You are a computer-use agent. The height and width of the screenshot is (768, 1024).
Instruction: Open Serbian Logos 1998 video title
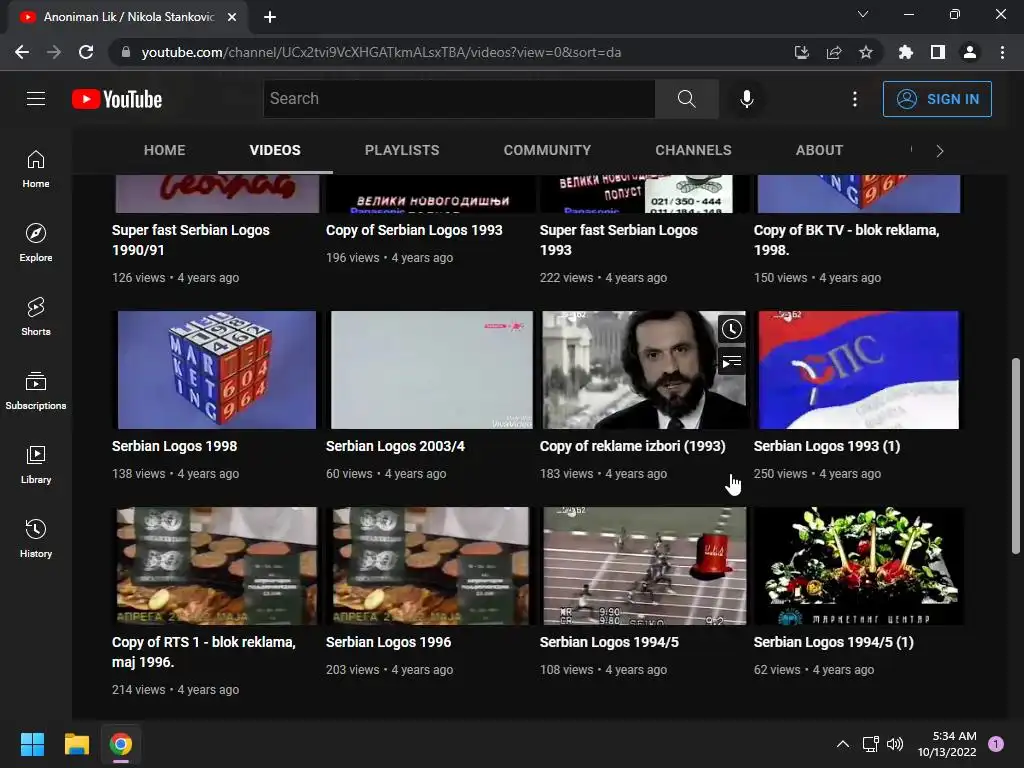pyautogui.click(x=174, y=446)
